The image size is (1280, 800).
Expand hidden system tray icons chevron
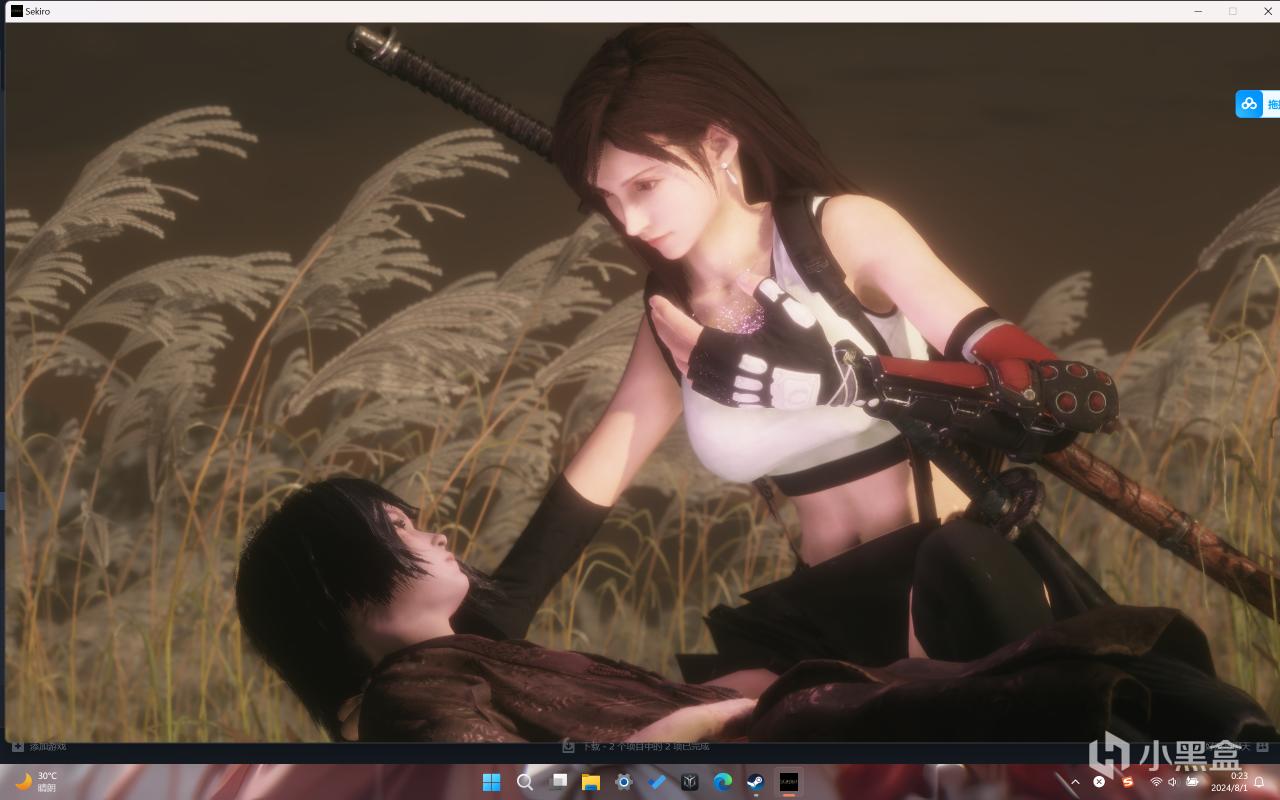(1075, 782)
